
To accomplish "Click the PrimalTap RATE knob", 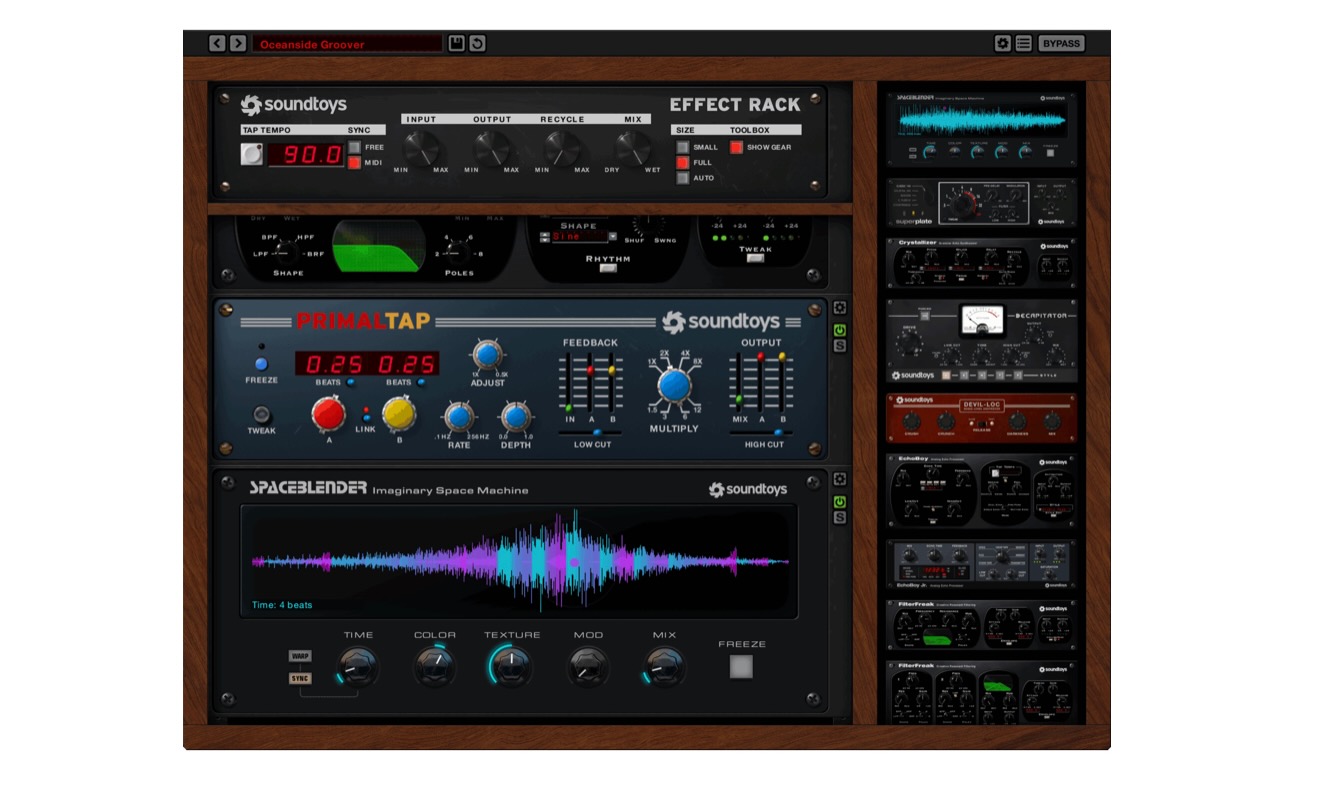I will coord(459,417).
